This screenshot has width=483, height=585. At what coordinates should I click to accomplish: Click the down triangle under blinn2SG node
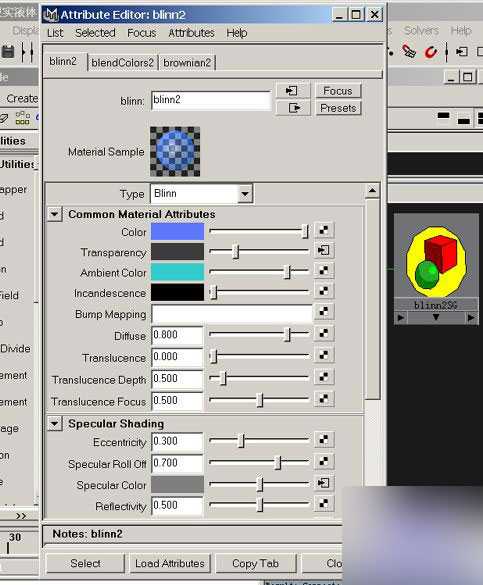tap(436, 317)
